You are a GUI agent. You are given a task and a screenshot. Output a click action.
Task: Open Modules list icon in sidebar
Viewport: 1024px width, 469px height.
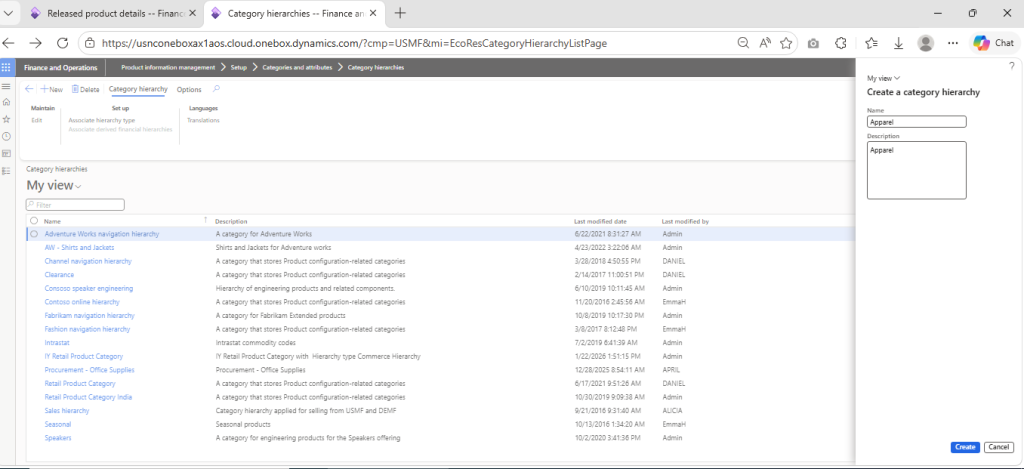click(7, 170)
